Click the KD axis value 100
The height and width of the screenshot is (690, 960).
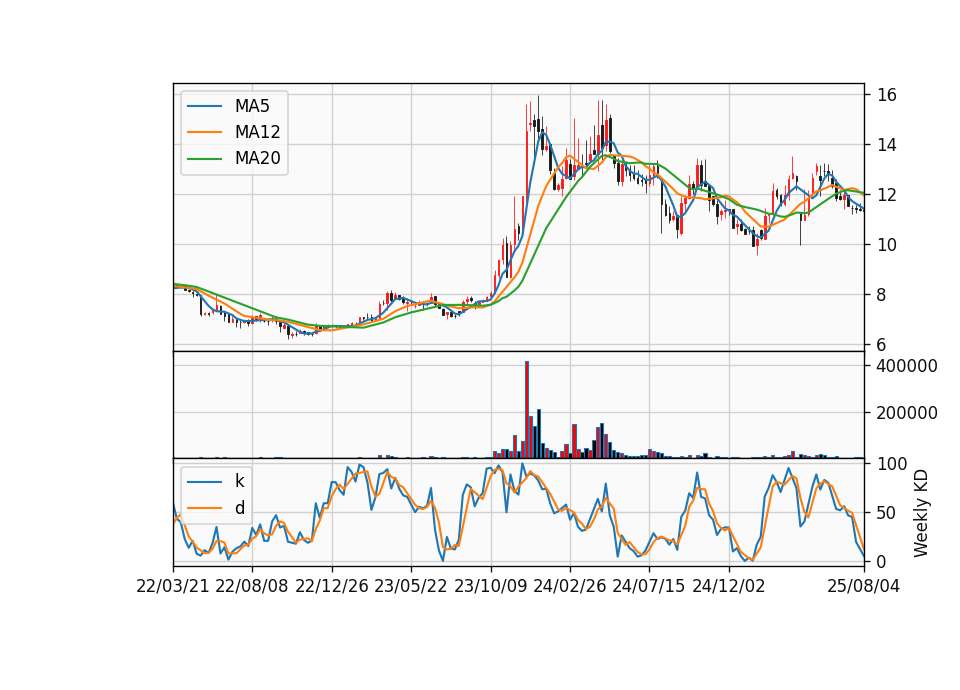(892, 464)
